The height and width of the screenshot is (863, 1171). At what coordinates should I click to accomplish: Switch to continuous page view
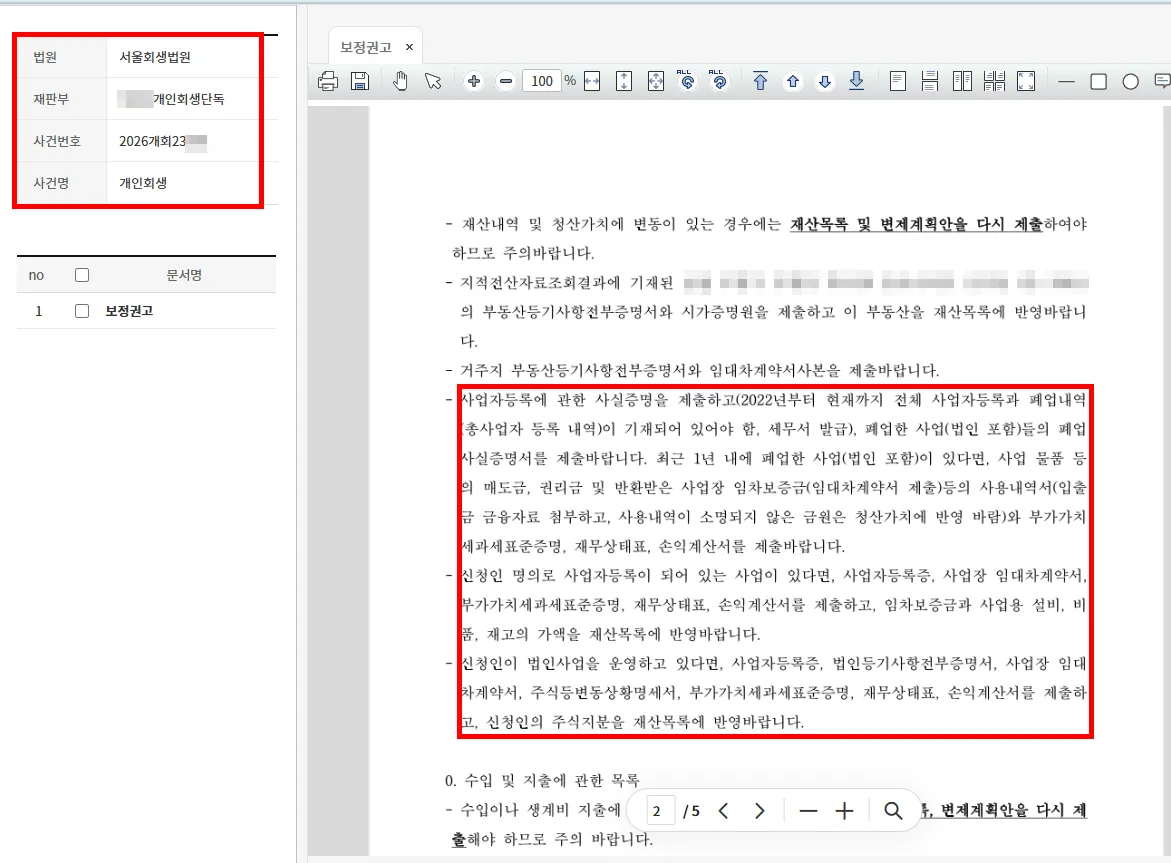[x=930, y=81]
